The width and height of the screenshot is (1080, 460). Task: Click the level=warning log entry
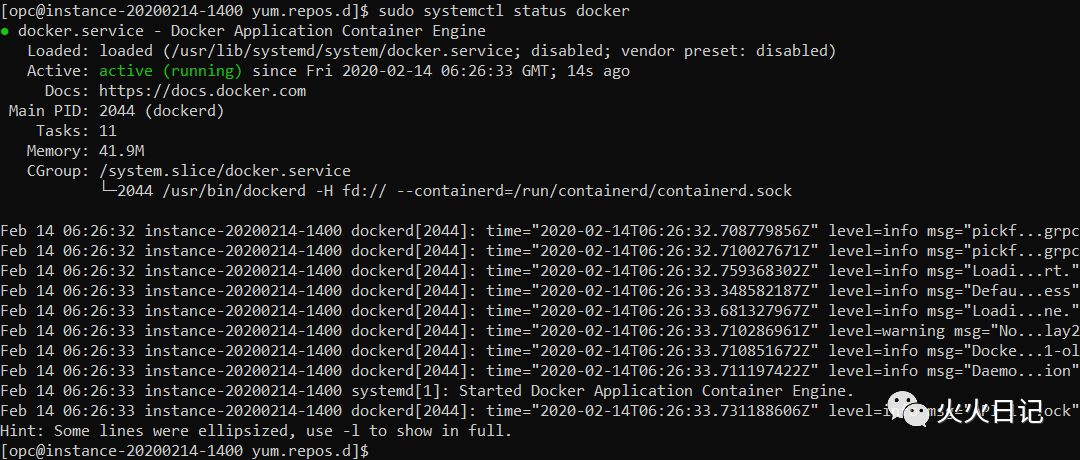click(x=887, y=331)
